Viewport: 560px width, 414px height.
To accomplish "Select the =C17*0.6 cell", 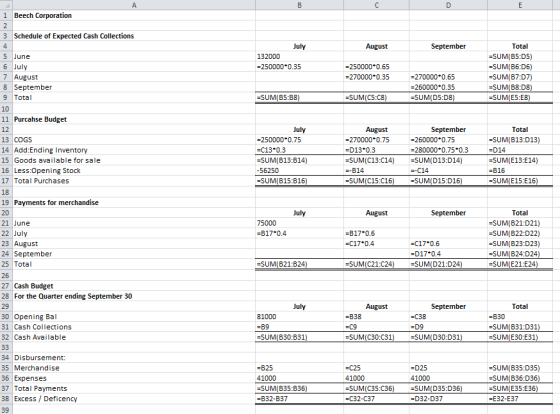I will 448,244.
